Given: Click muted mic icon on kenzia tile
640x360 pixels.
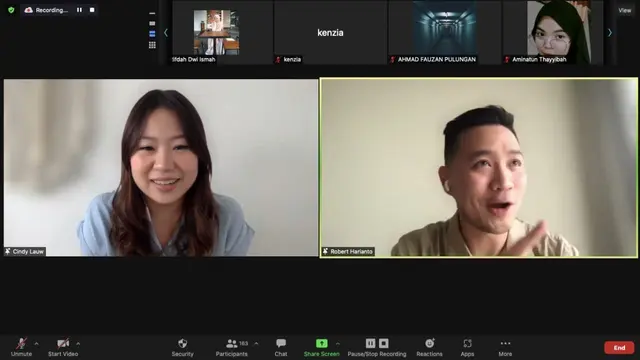Looking at the screenshot, I should click(x=278, y=60).
